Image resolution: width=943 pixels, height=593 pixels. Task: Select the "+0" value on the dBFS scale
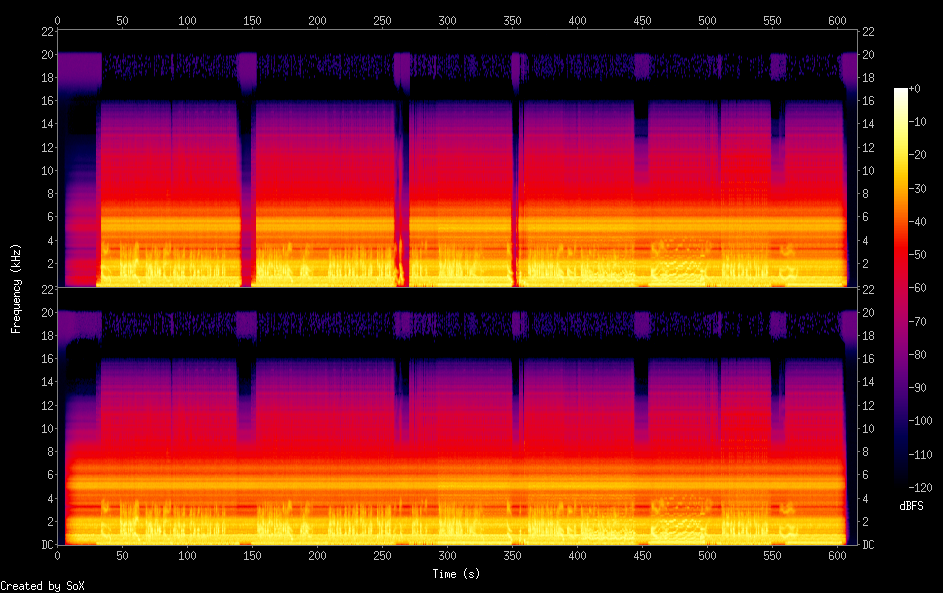914,88
